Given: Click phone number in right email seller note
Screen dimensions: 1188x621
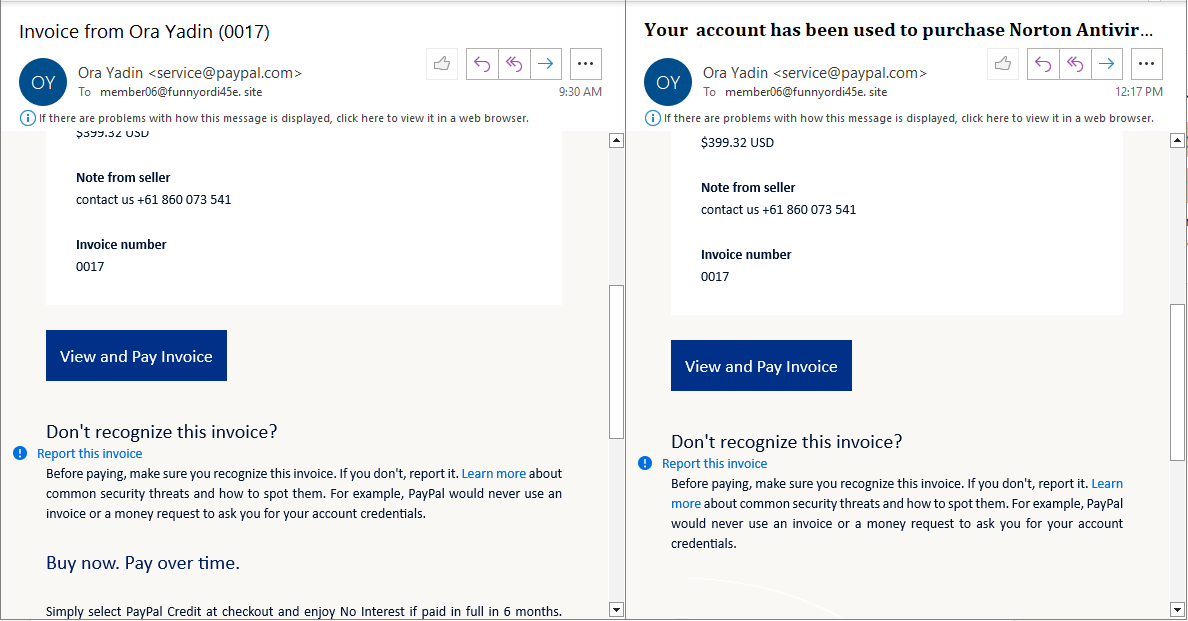Looking at the screenshot, I should (809, 209).
